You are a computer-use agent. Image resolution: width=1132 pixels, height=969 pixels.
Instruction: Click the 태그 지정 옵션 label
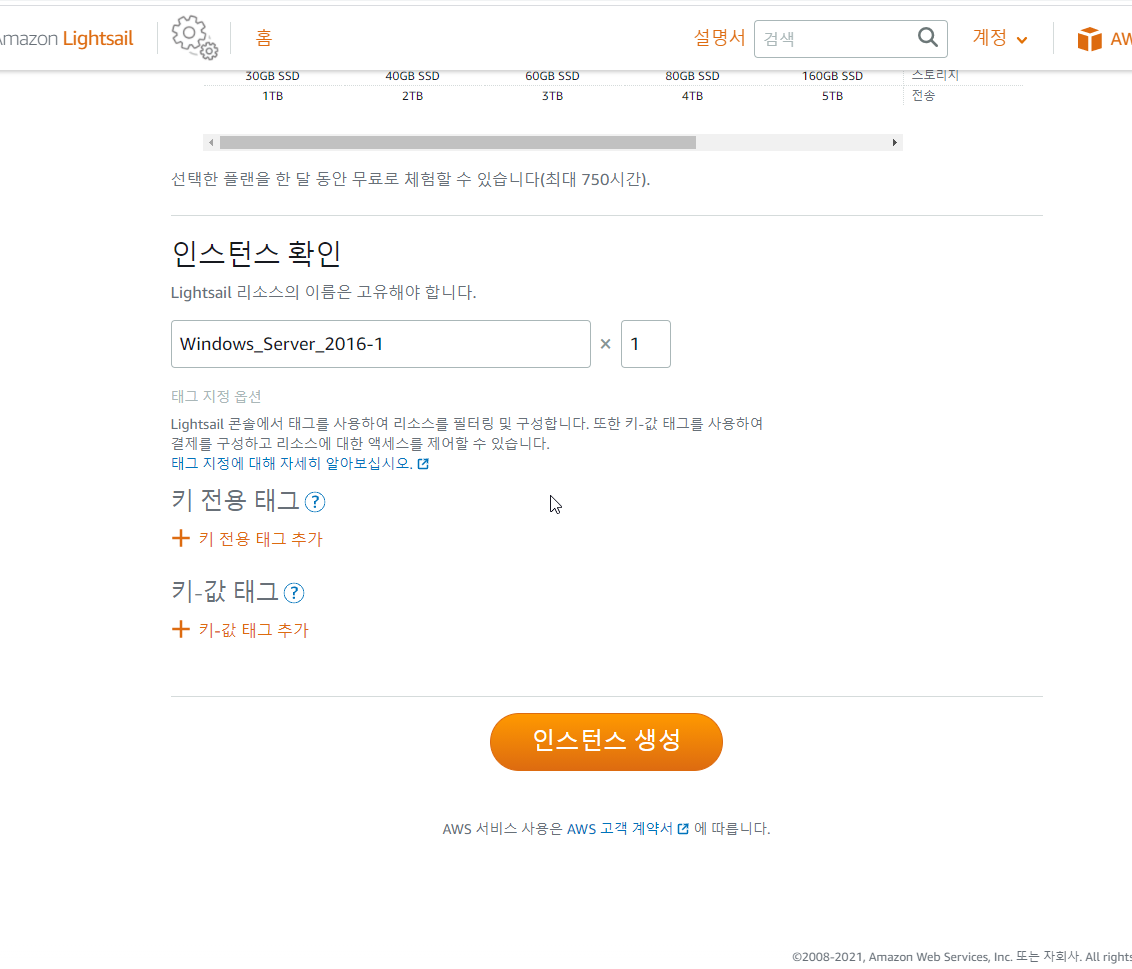216,396
